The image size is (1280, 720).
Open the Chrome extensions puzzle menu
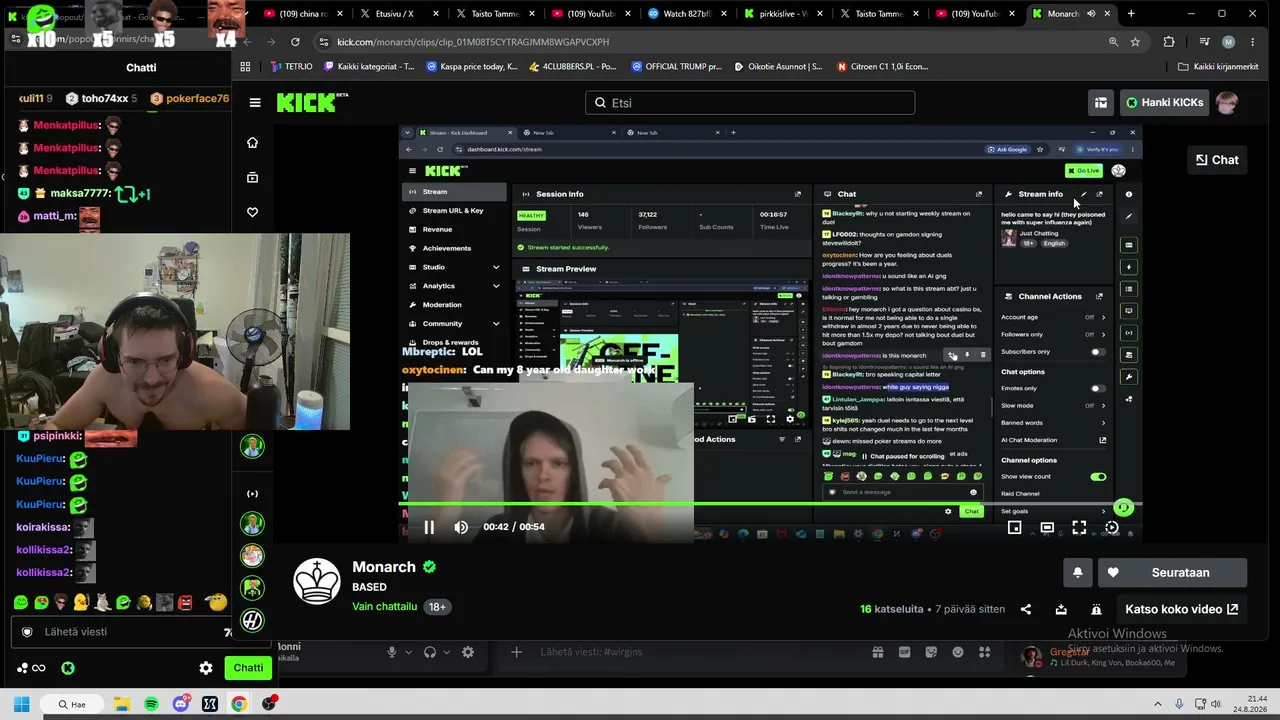1169,42
